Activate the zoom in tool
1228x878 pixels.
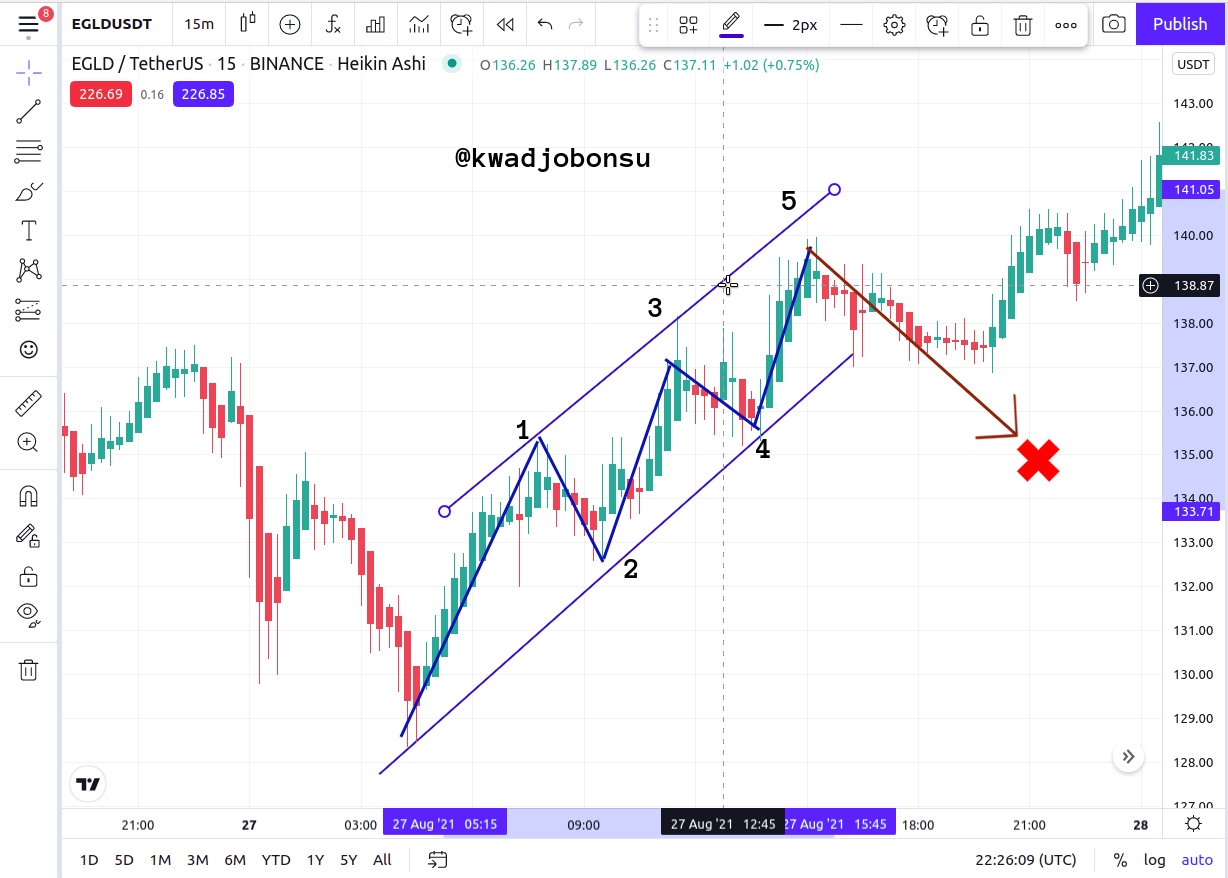29,443
